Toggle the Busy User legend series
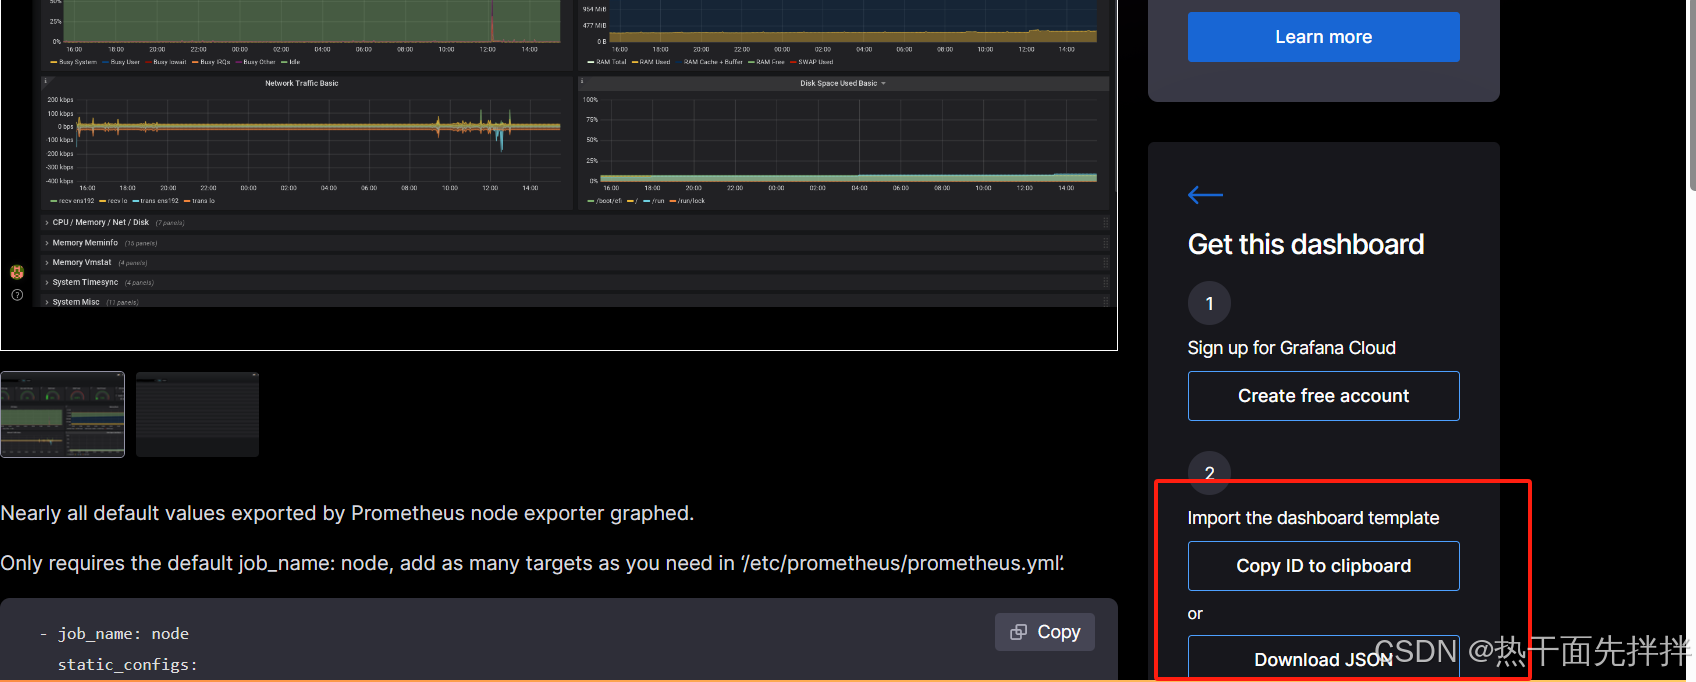 pyautogui.click(x=121, y=62)
